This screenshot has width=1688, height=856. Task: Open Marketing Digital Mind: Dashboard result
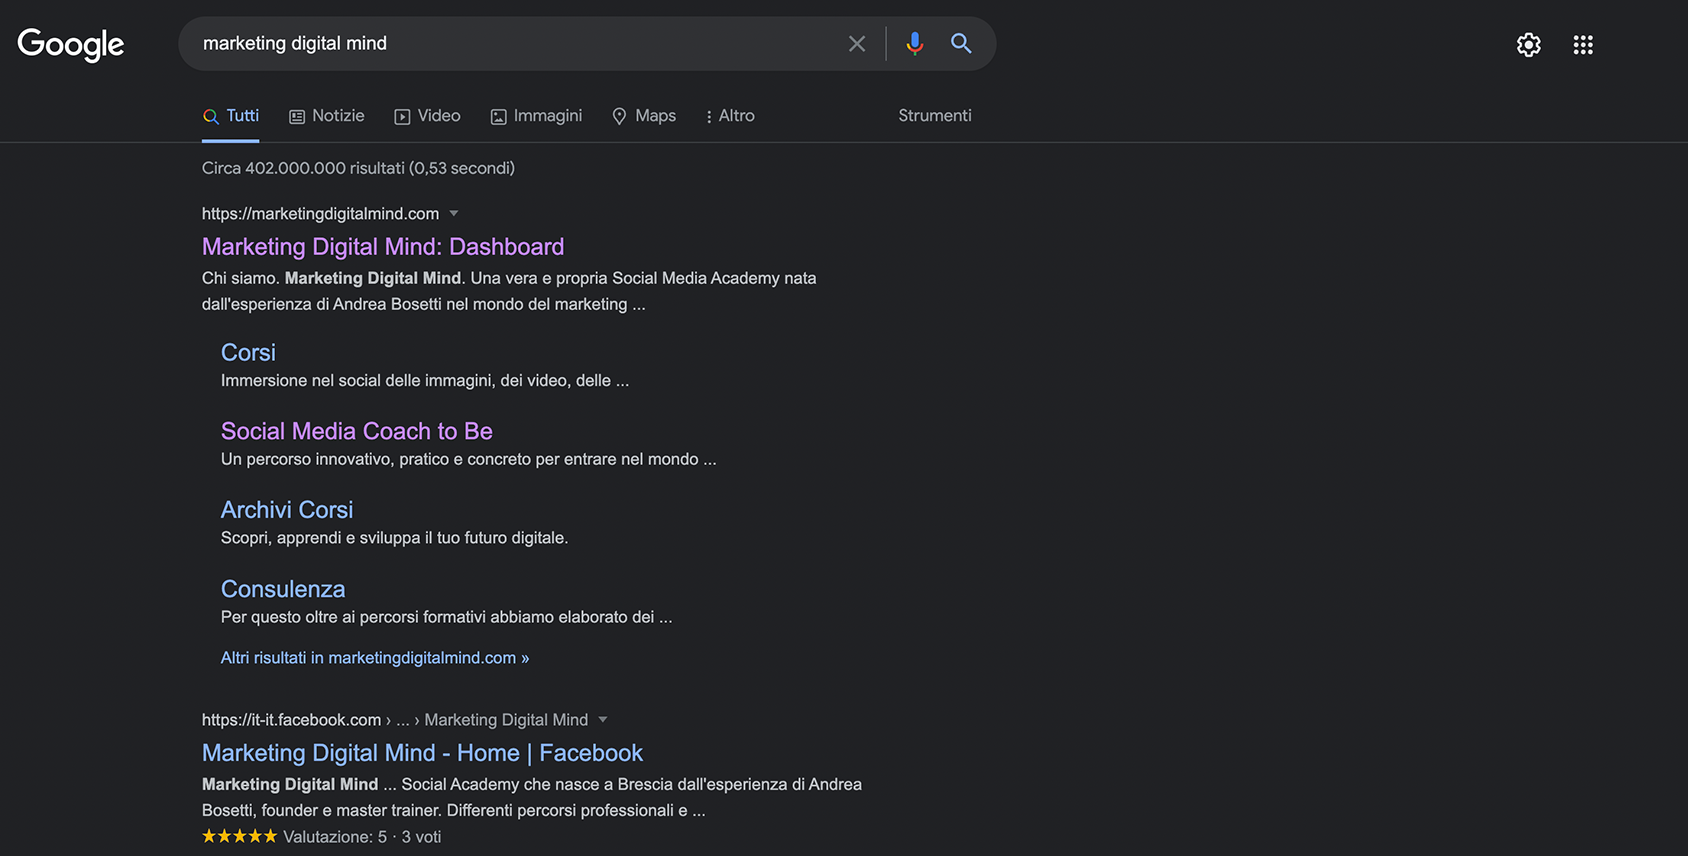click(383, 247)
